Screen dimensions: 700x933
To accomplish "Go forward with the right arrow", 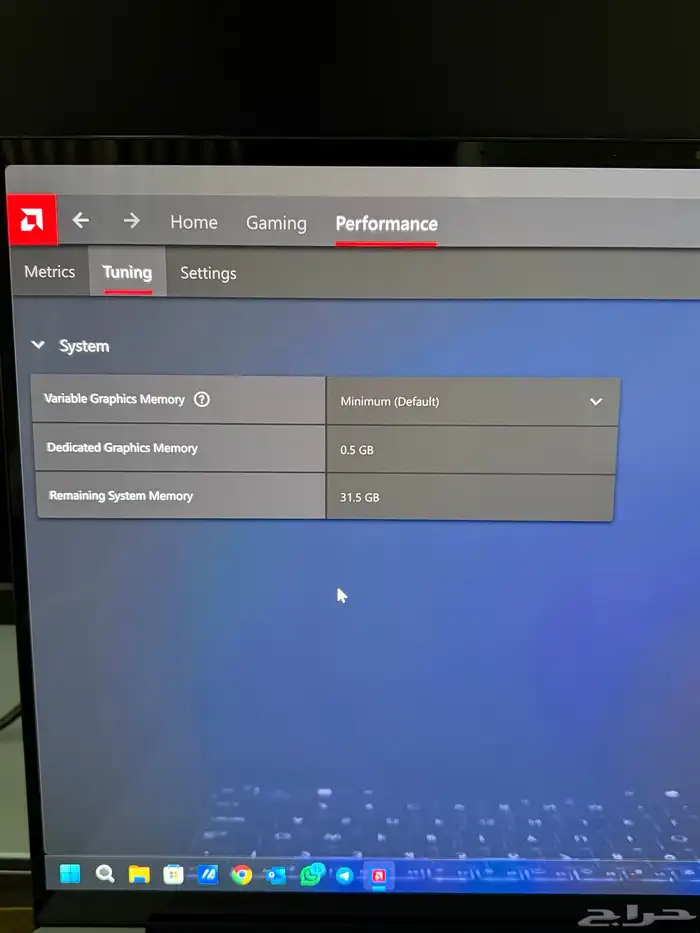I will click(x=132, y=221).
